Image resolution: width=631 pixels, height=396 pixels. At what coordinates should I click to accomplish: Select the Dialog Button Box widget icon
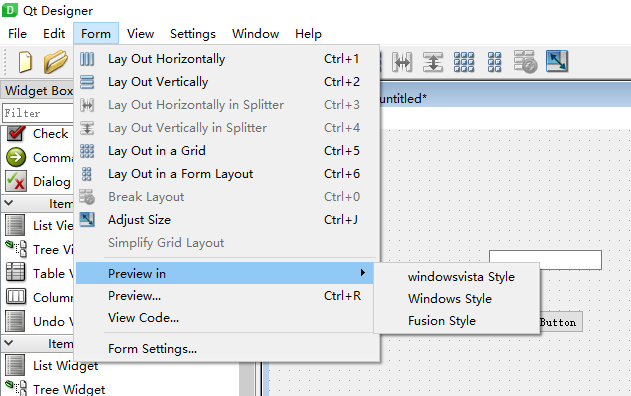pyautogui.click(x=16, y=181)
